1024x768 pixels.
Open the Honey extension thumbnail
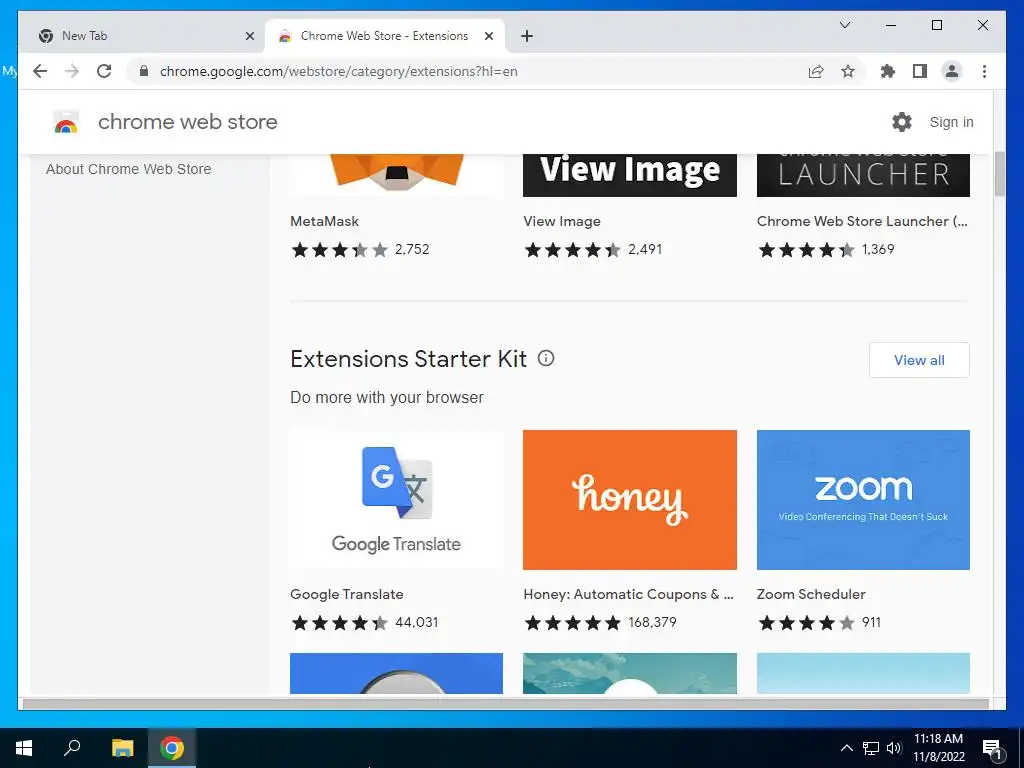[630, 500]
